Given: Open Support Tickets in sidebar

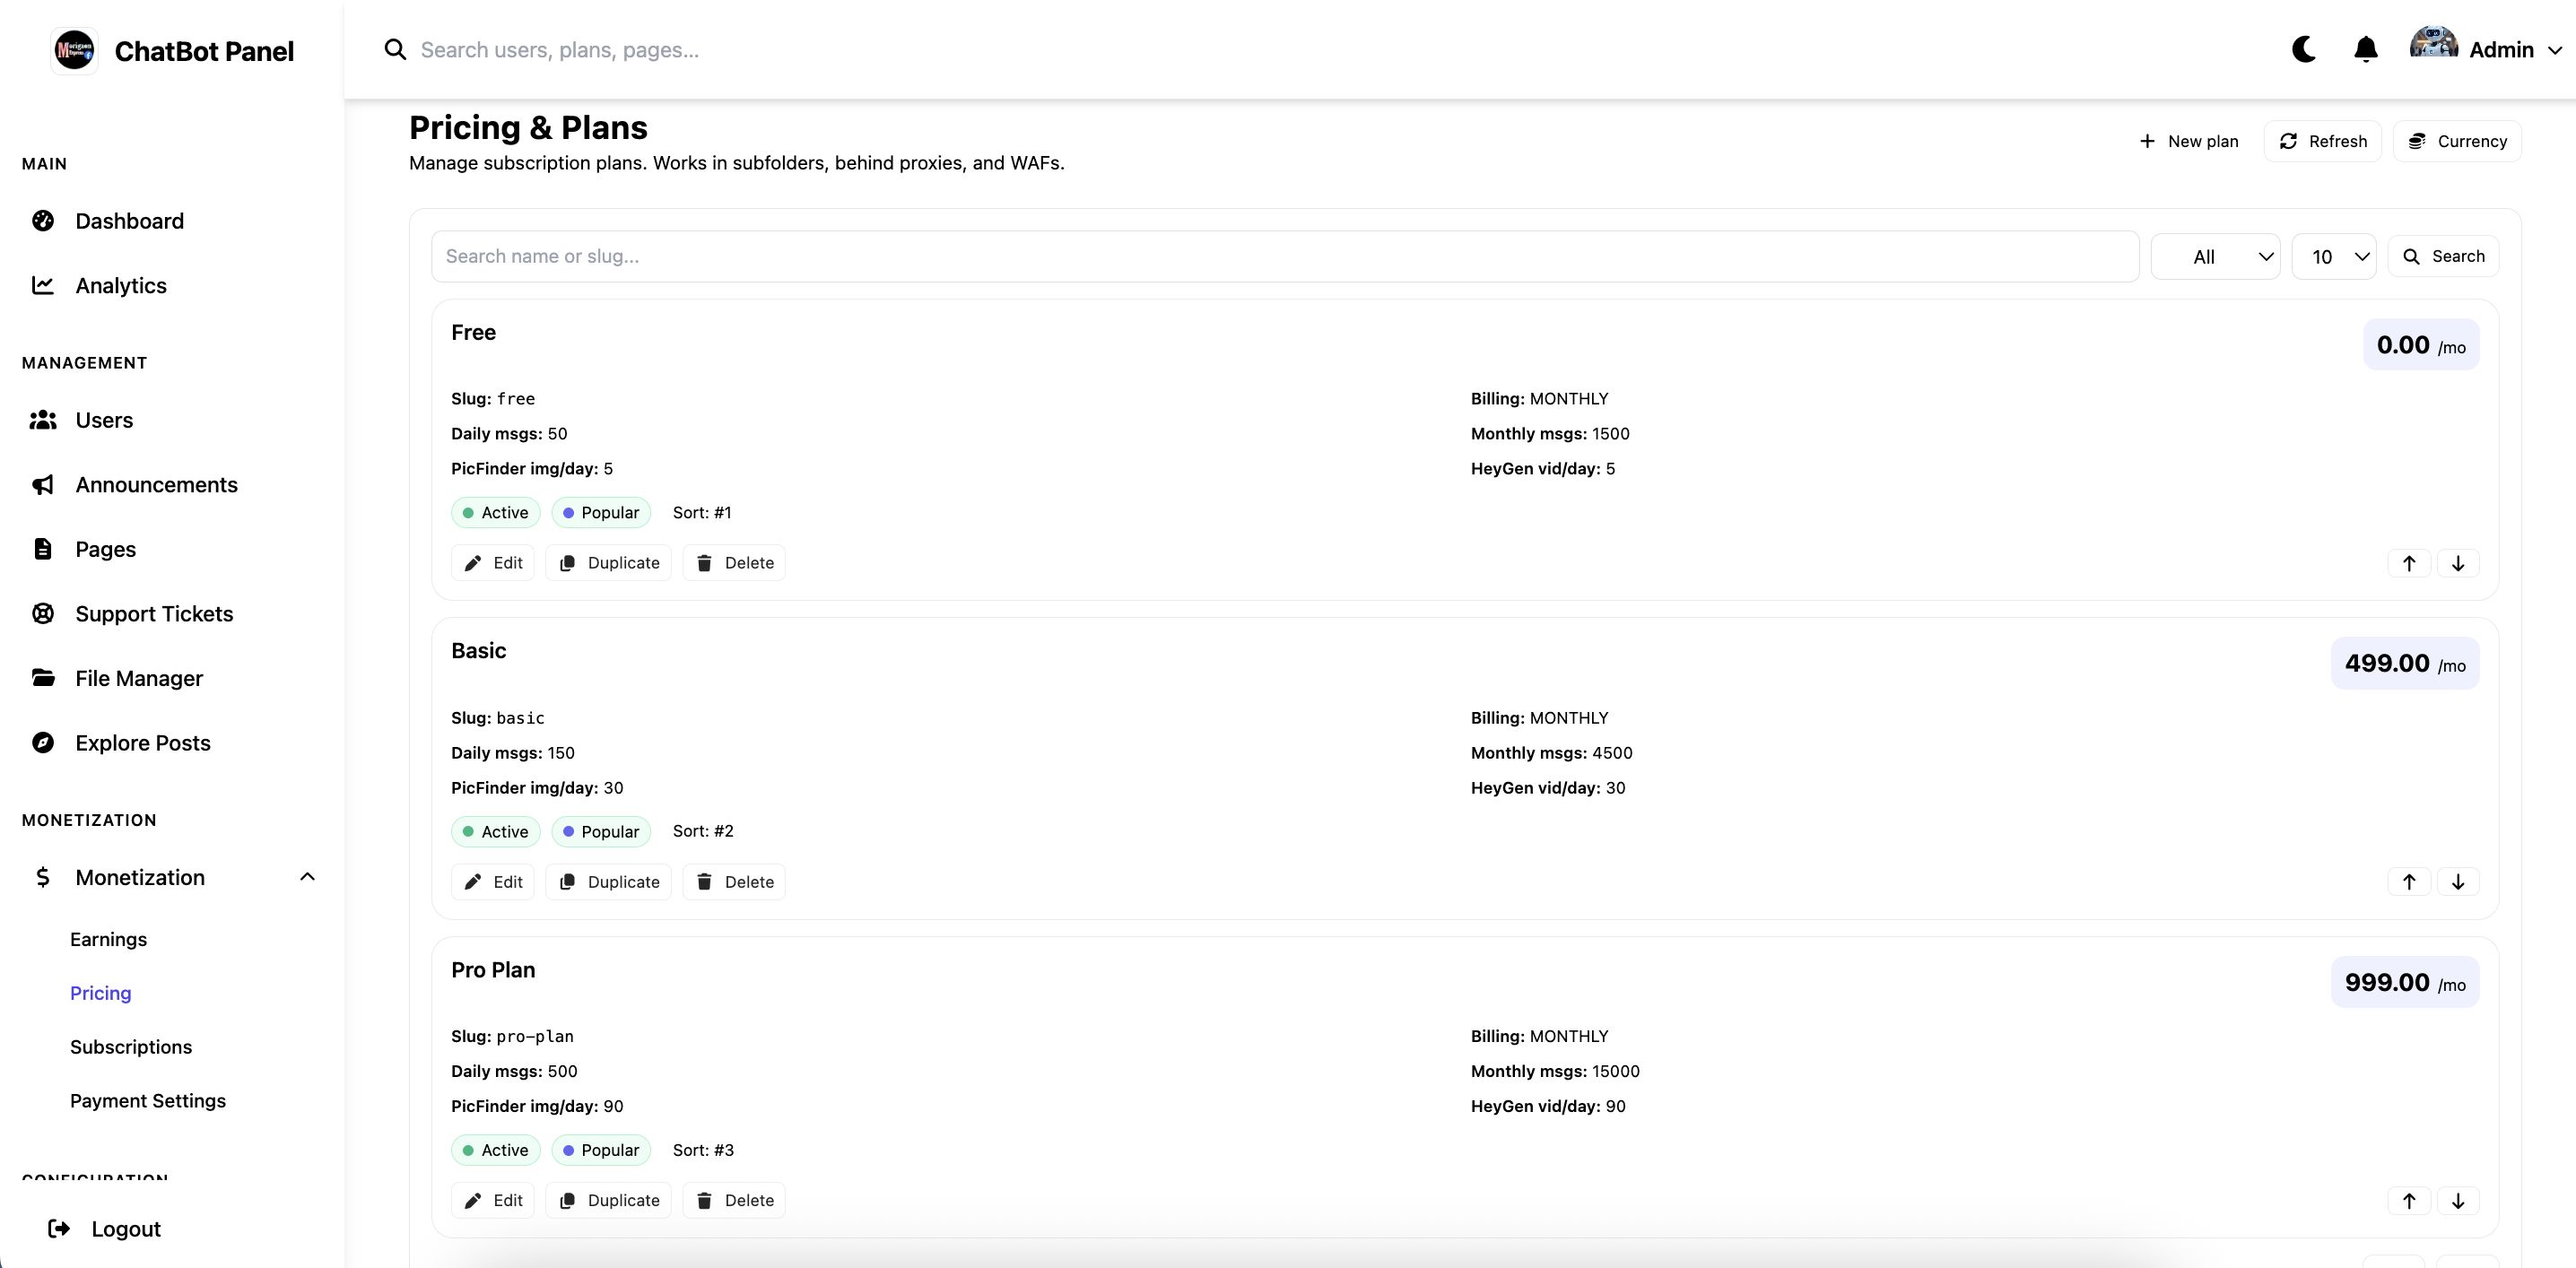Looking at the screenshot, I should pyautogui.click(x=154, y=614).
